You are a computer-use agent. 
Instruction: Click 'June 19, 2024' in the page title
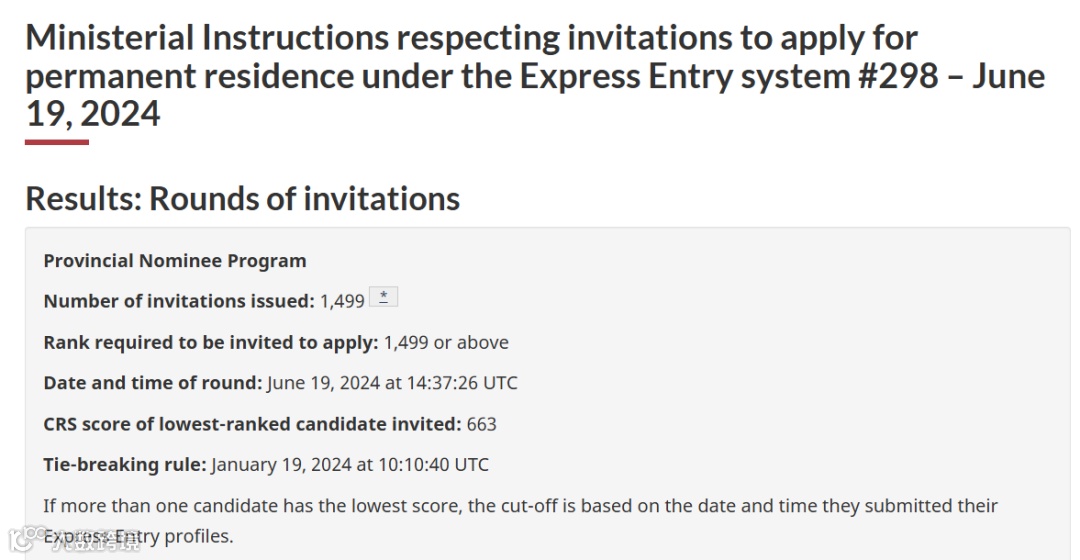click(x=92, y=113)
